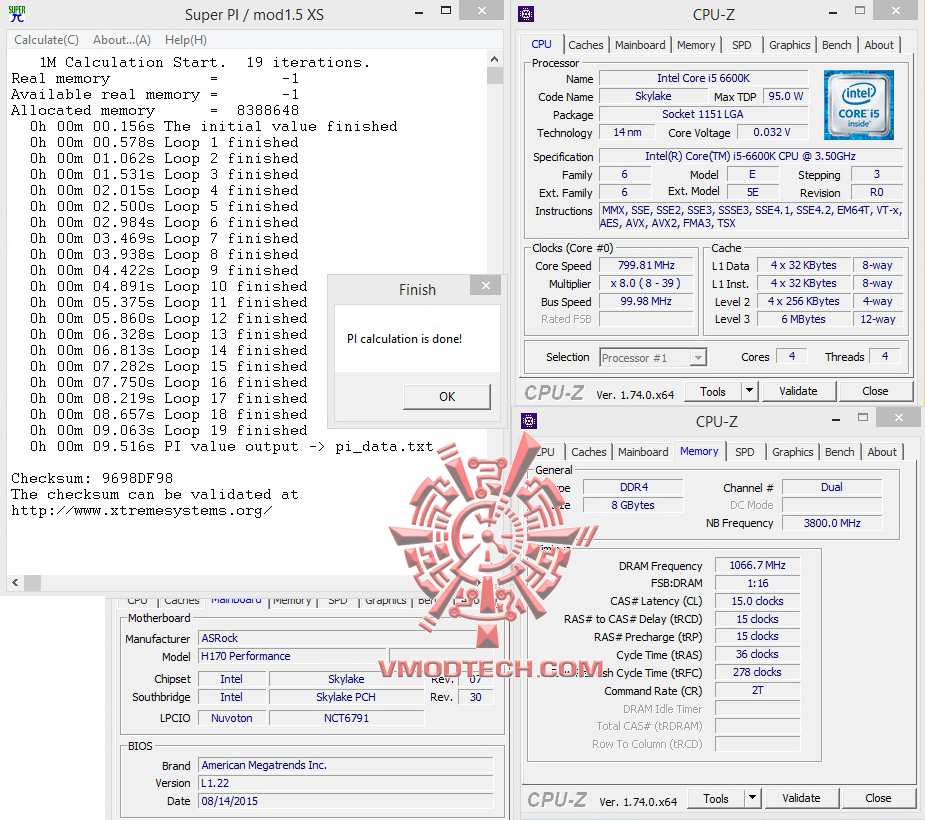This screenshot has height=820, width=925.
Task: Click the Intel Core i5 logo
Action: pos(858,105)
